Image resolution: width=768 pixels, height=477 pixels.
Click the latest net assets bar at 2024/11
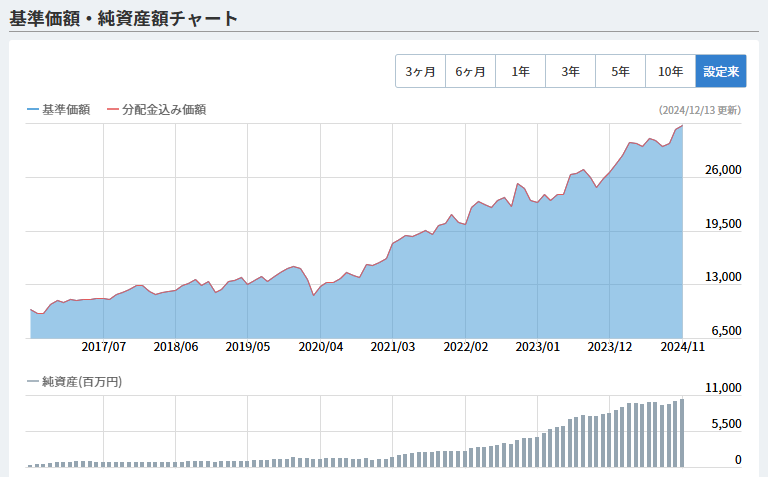point(682,433)
